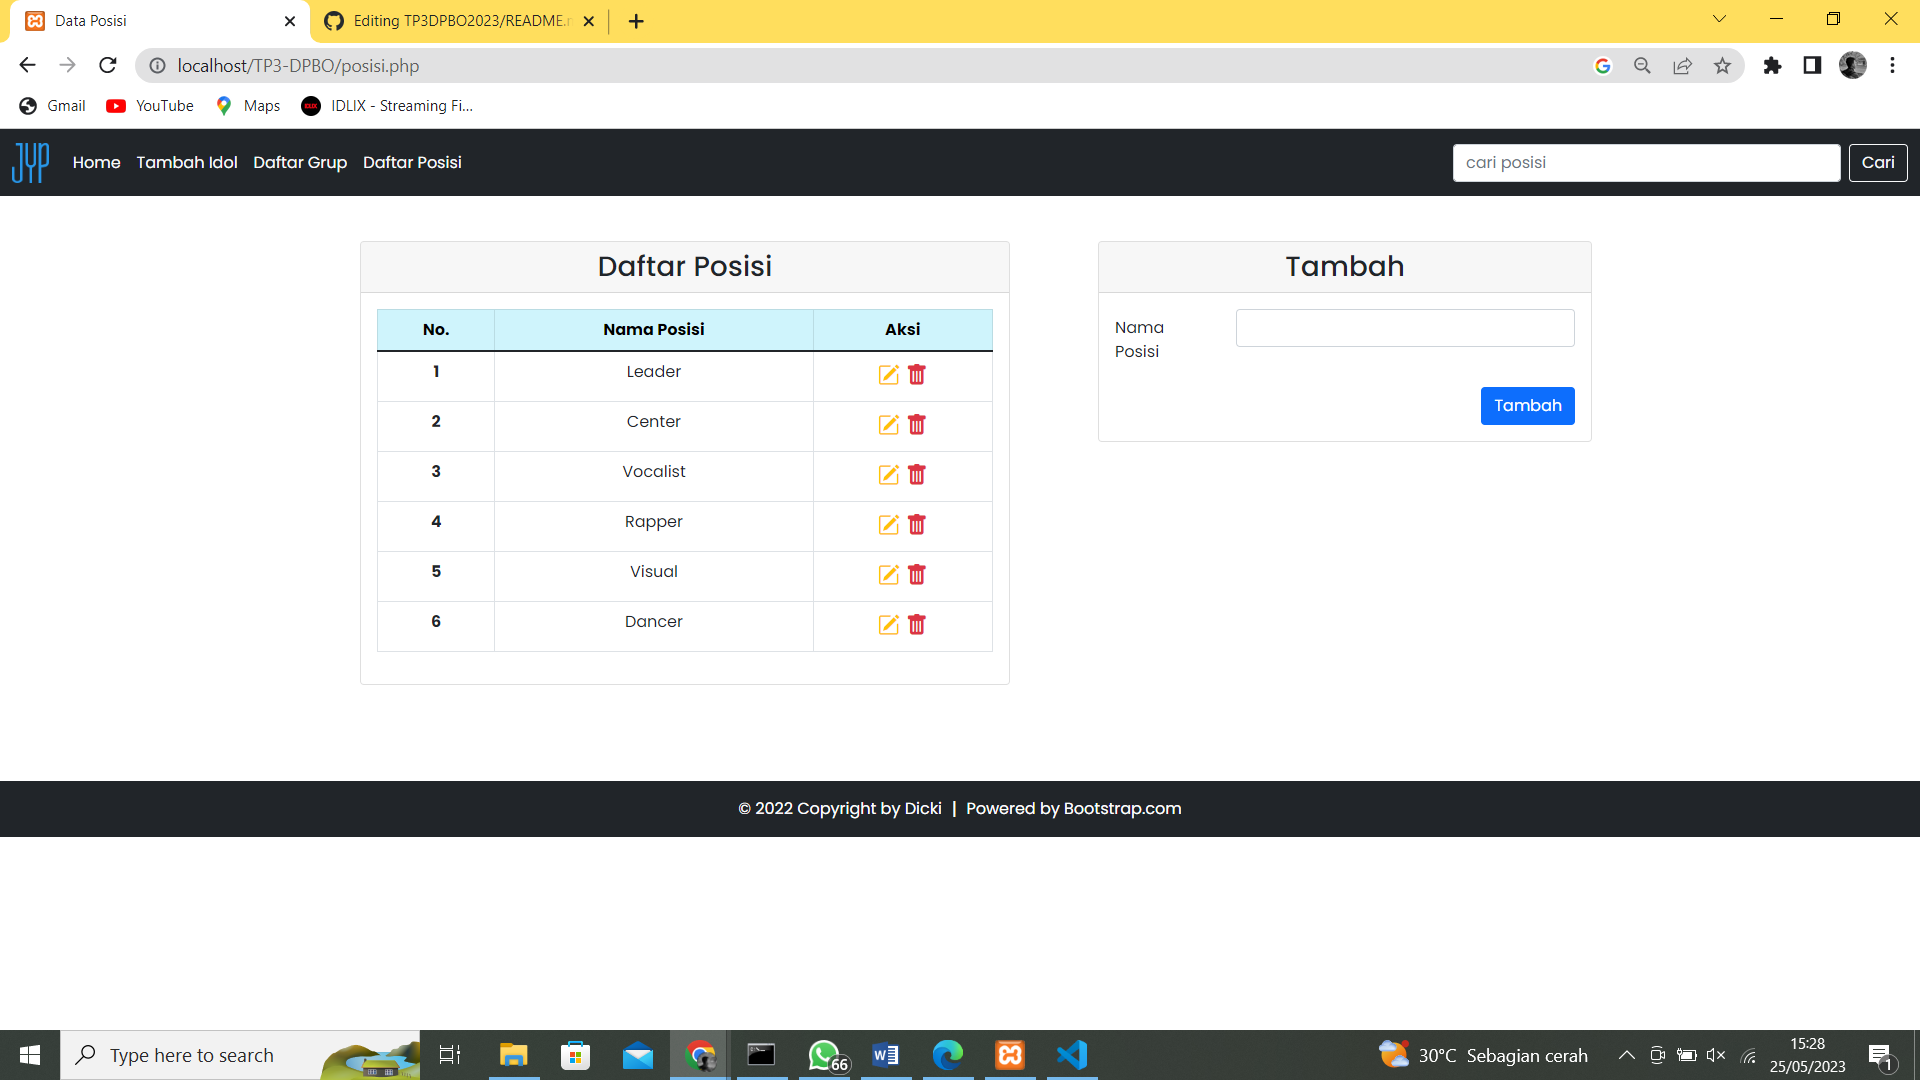The width and height of the screenshot is (1920, 1080).
Task: Click the extensions puzzle icon in Chrome
Action: click(1773, 65)
